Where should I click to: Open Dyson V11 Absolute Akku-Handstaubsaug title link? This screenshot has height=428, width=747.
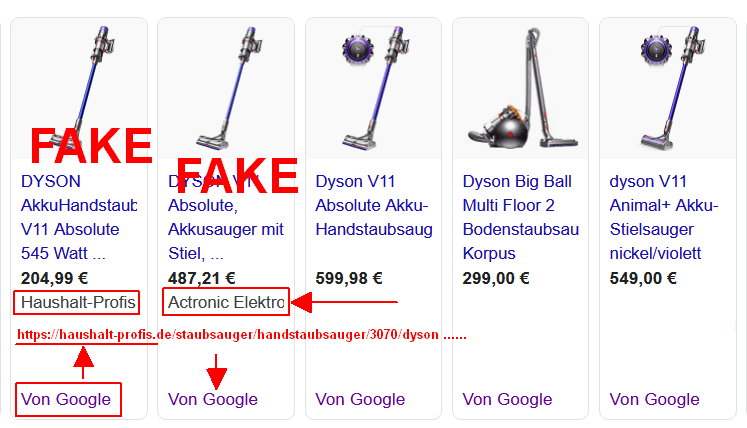(x=374, y=205)
